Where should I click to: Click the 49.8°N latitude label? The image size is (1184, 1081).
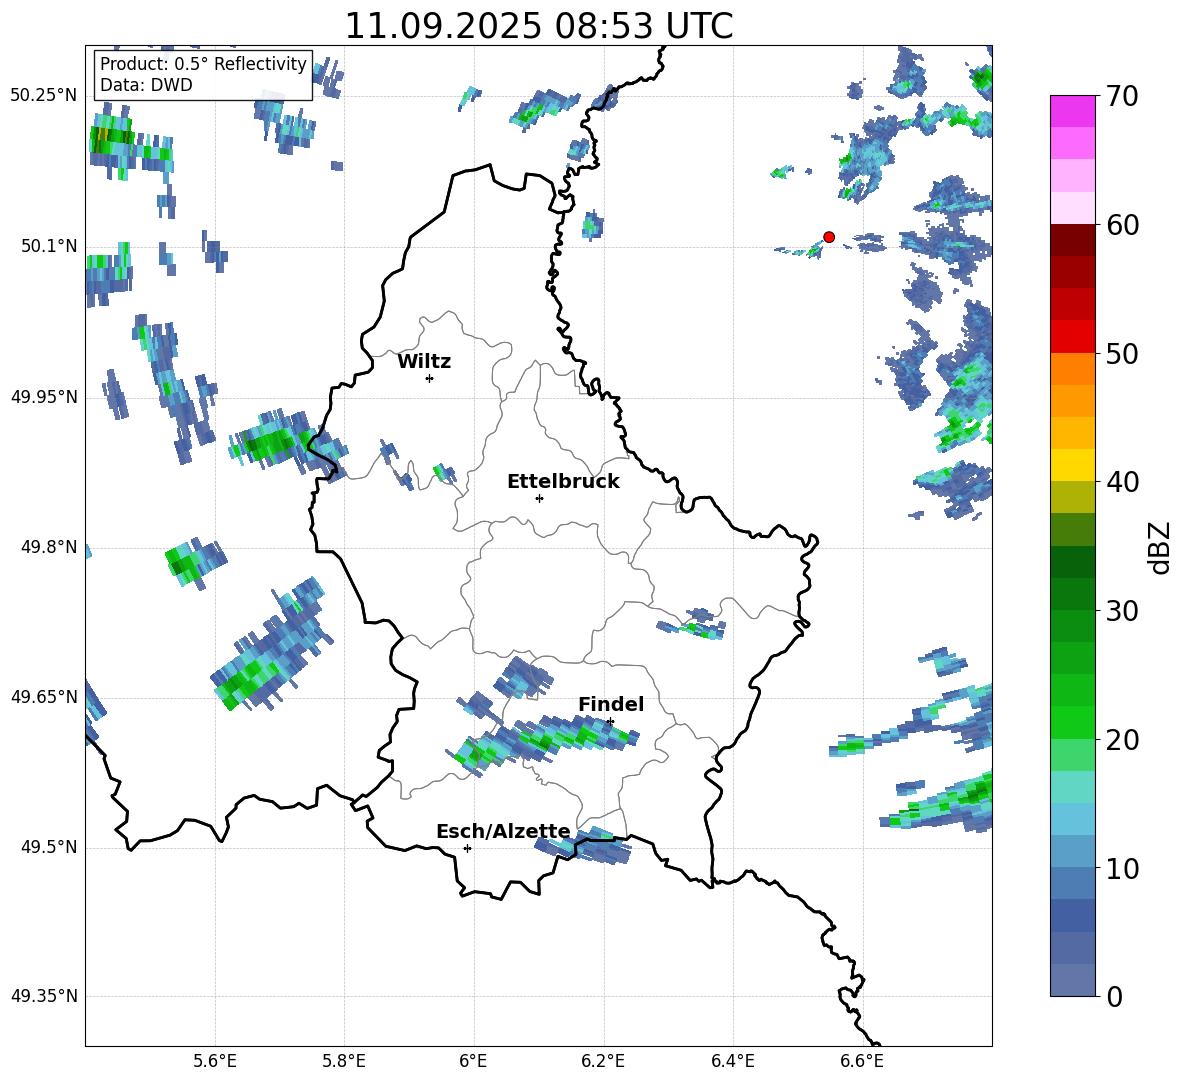[49, 547]
